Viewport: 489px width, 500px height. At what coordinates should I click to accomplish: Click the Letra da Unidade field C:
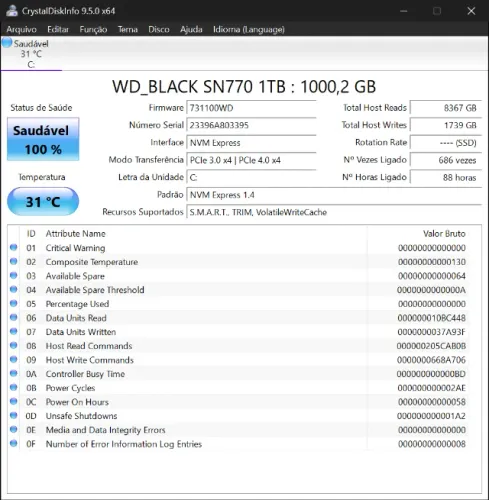coord(251,178)
